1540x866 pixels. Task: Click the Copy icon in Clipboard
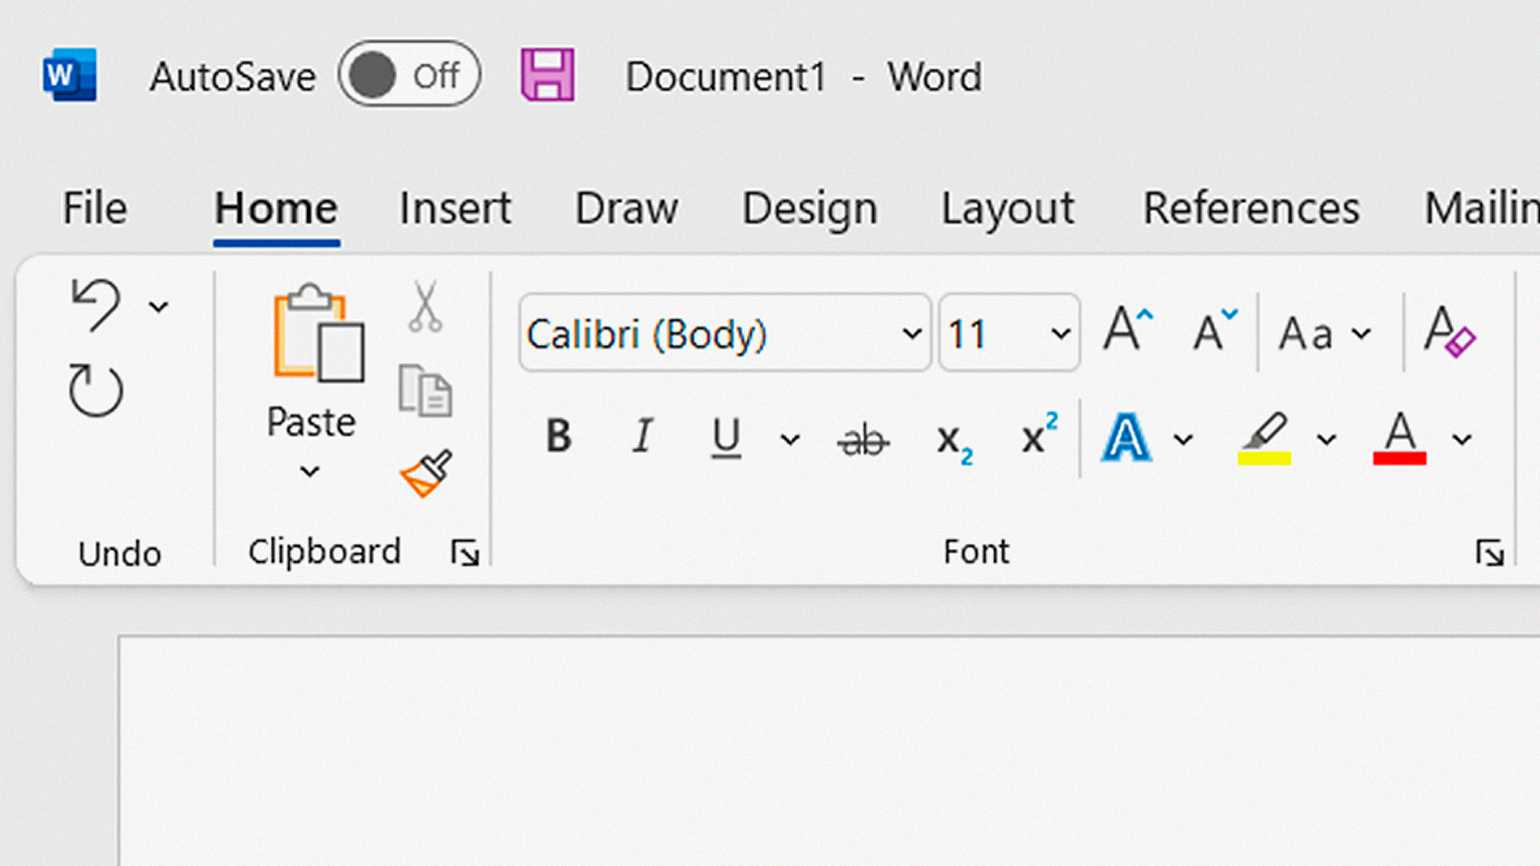(x=425, y=390)
